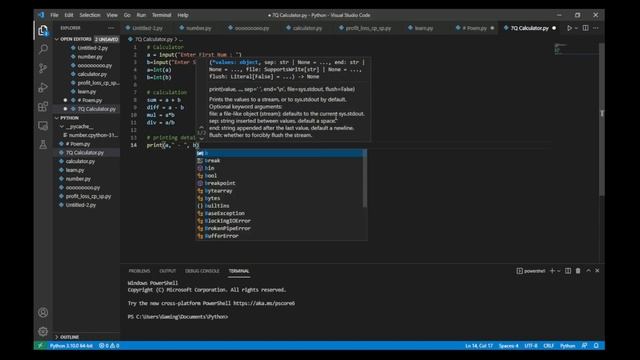Open the terminal launch profile dropdown
The height and width of the screenshot is (360, 640).
click(559, 271)
